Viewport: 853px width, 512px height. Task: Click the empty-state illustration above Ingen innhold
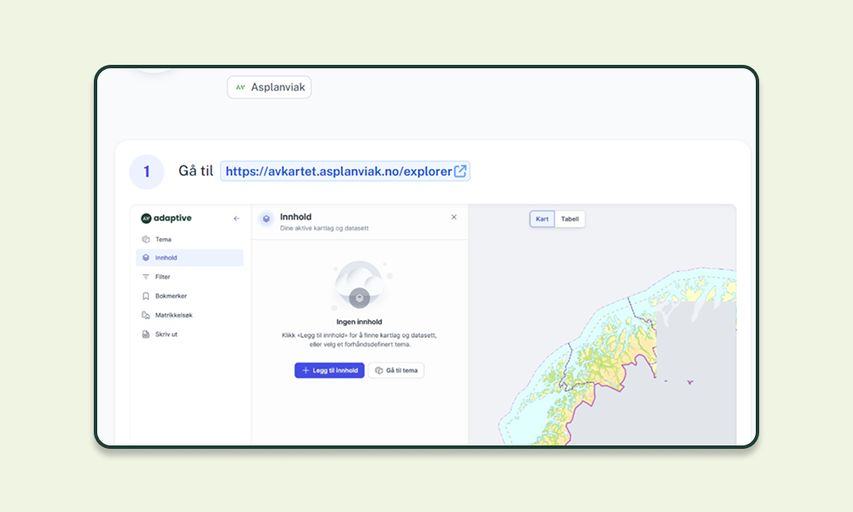coord(358,287)
